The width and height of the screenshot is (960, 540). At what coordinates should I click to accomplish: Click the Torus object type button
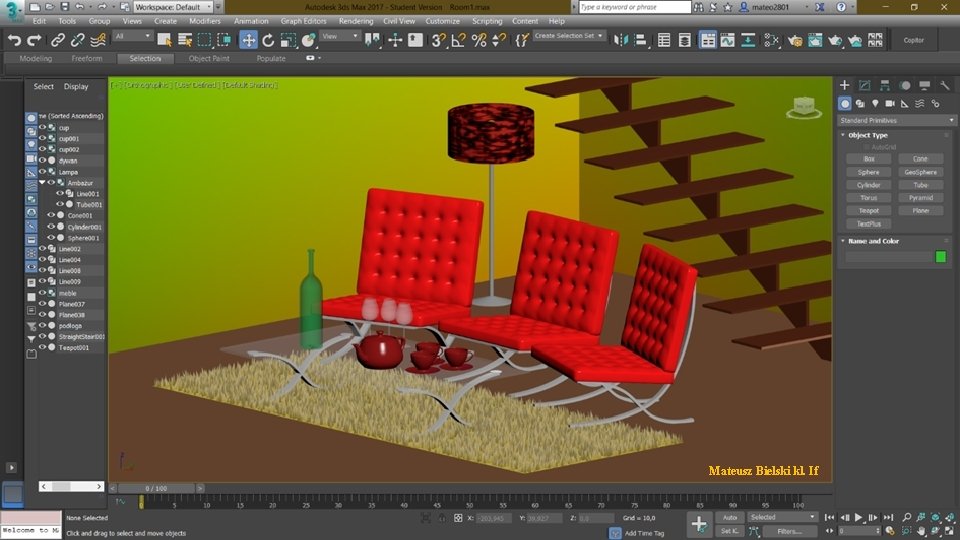coord(868,198)
